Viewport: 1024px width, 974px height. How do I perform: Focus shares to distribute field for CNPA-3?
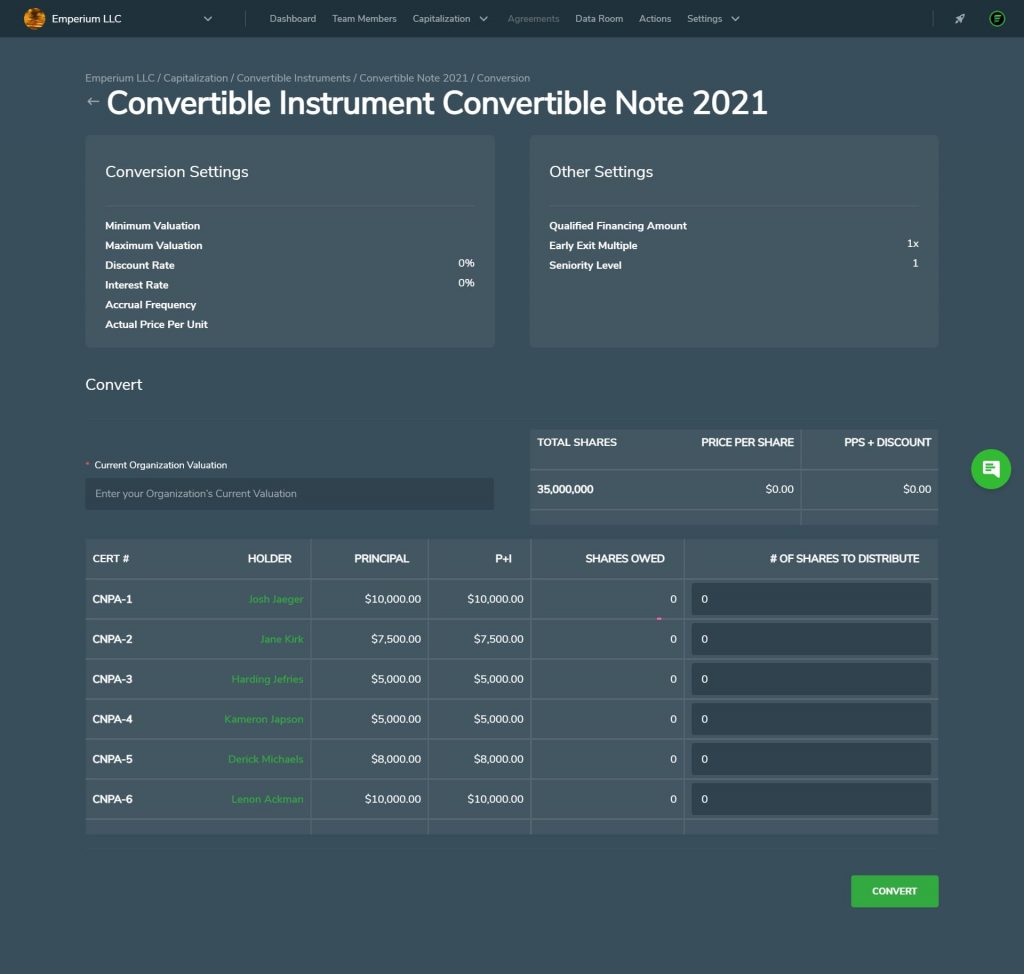click(811, 679)
